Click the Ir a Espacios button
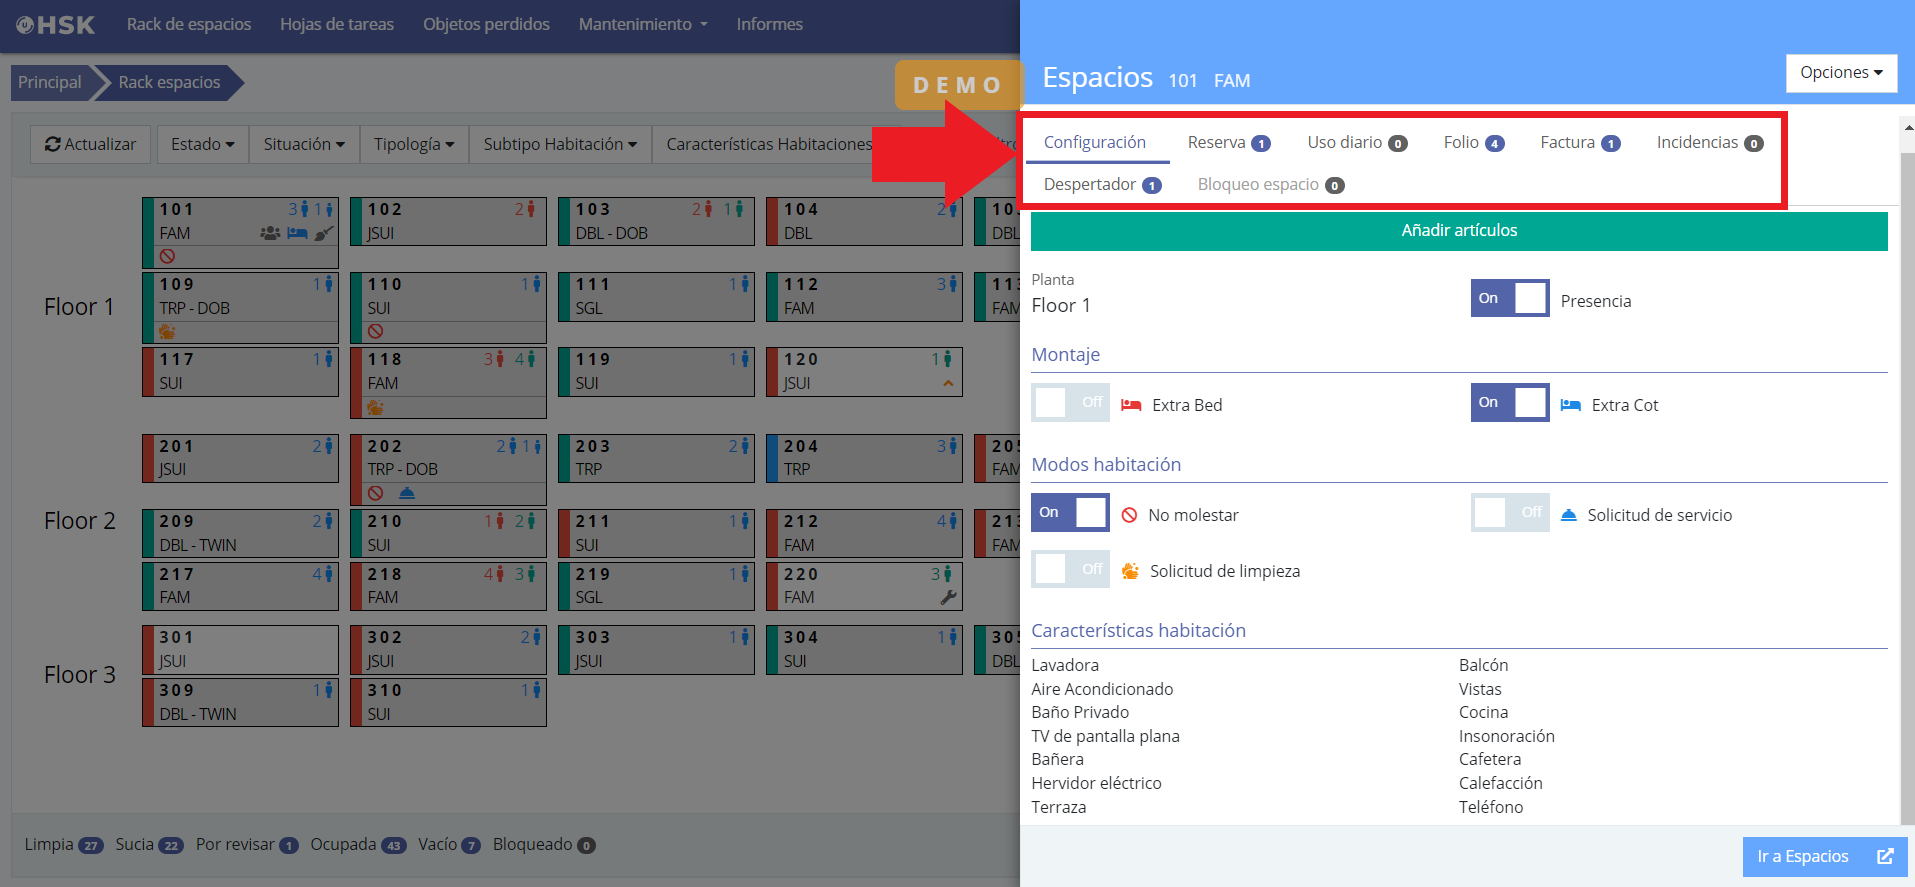Viewport: 1915px width, 887px height. [1824, 857]
